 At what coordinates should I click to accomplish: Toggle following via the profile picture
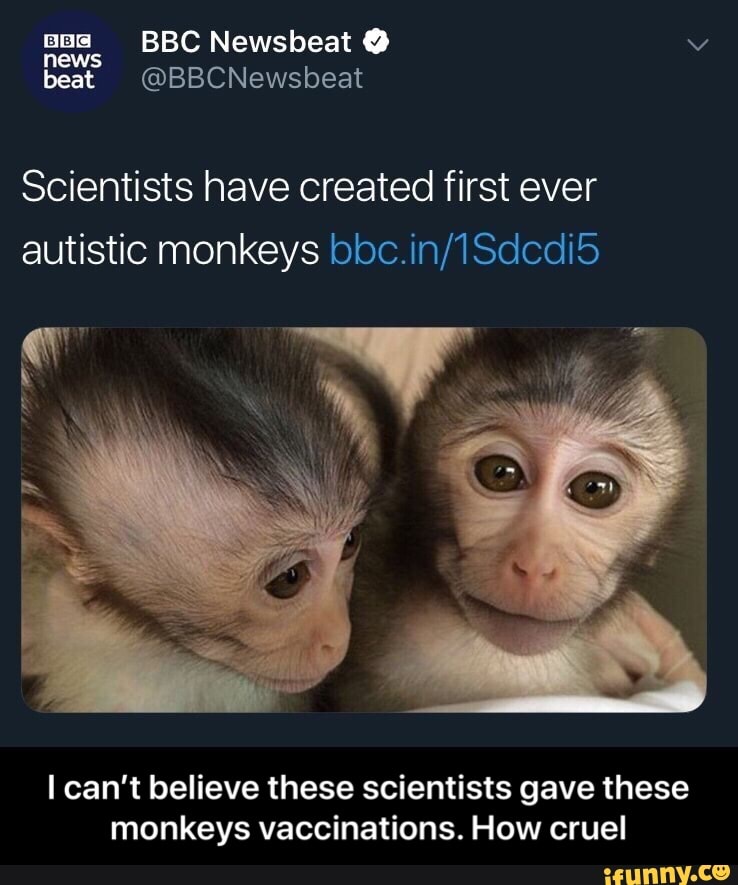pos(68,62)
